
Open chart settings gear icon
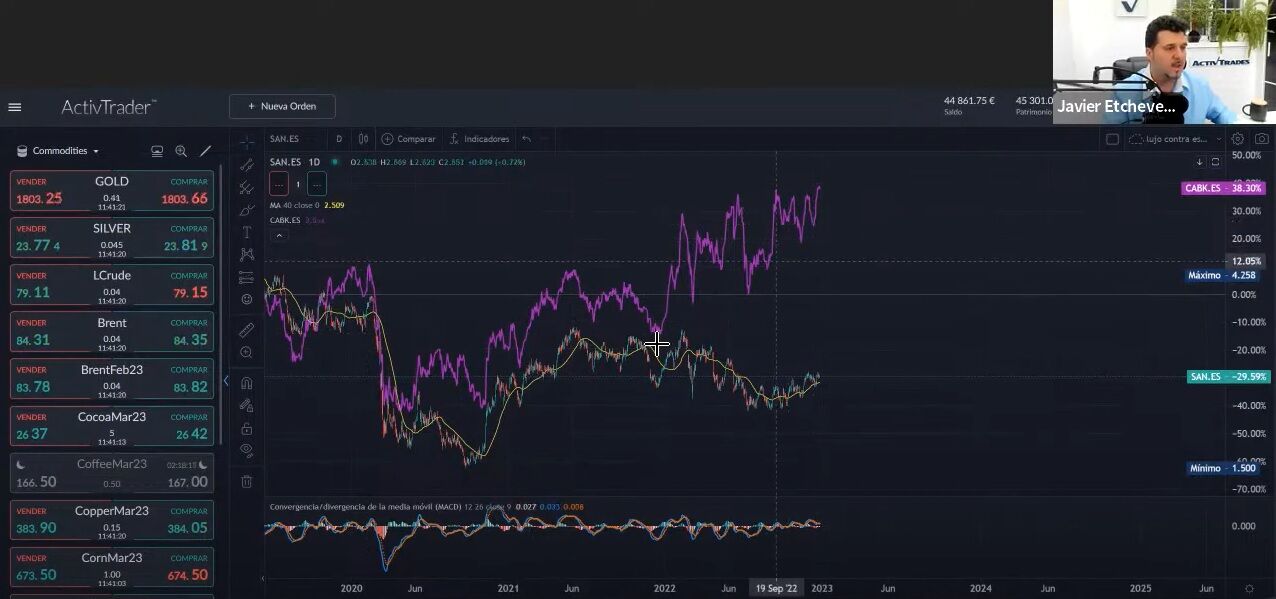(x=1238, y=139)
